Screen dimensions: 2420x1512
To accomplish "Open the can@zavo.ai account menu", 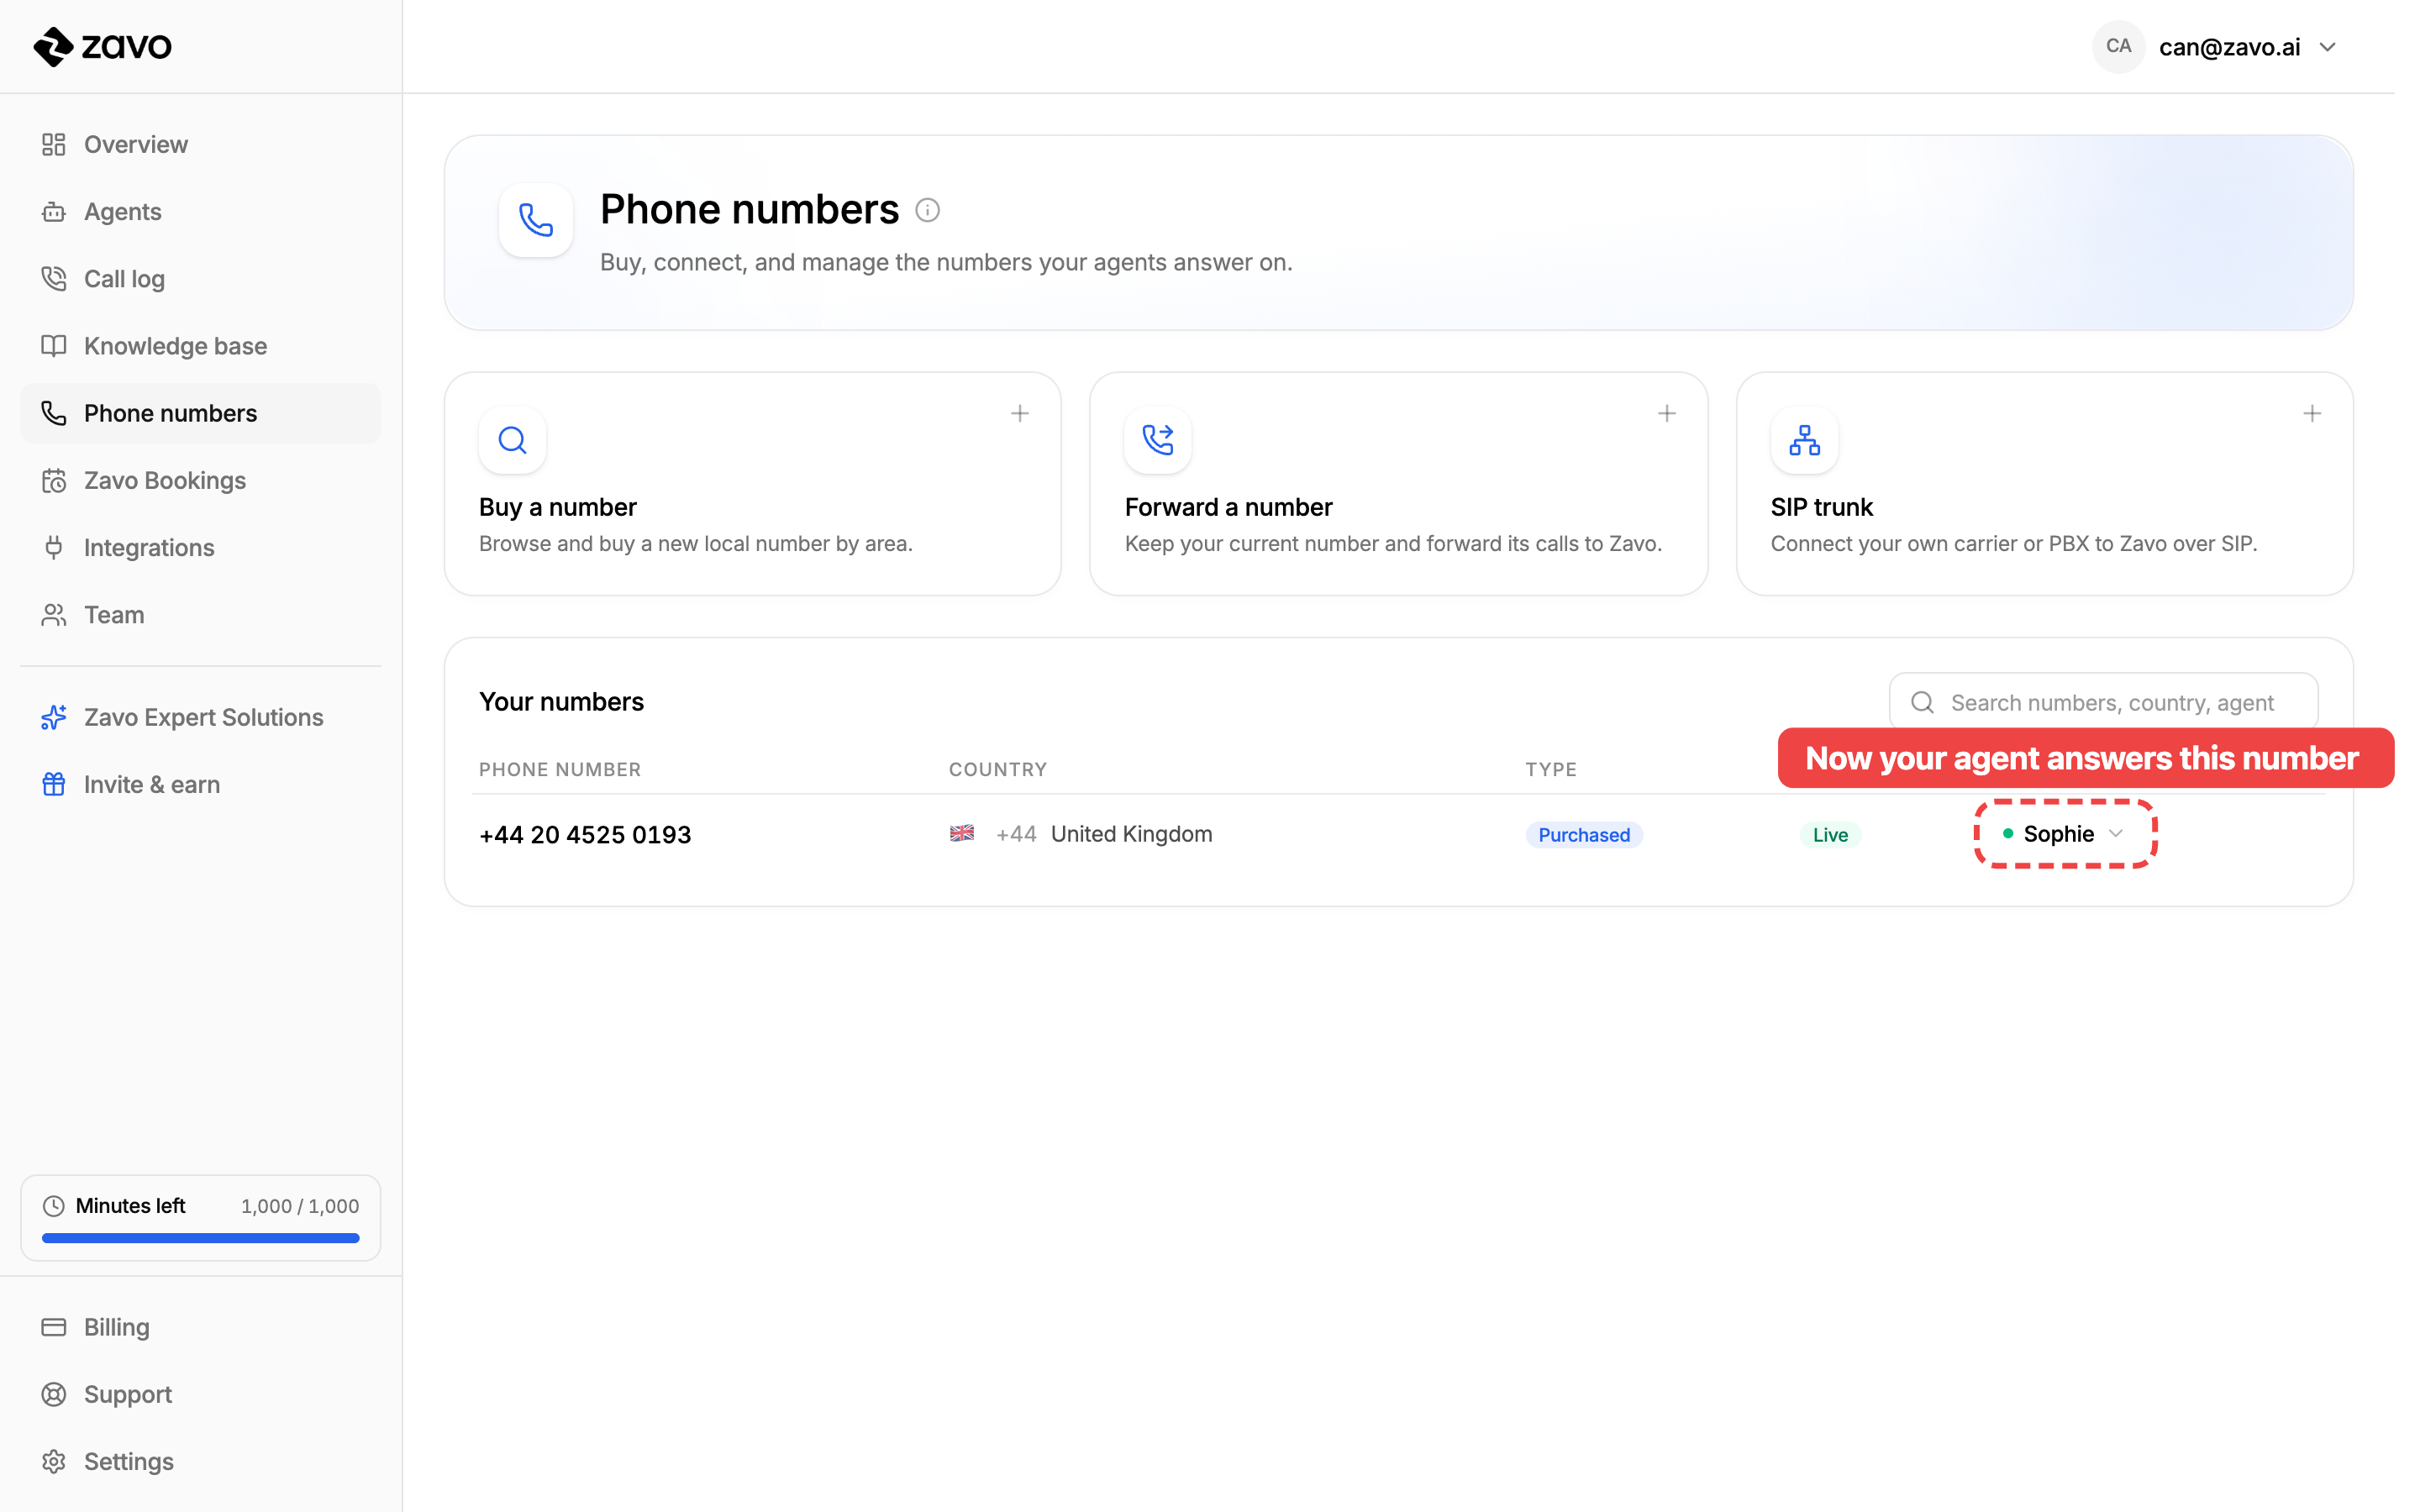I will (x=2216, y=47).
